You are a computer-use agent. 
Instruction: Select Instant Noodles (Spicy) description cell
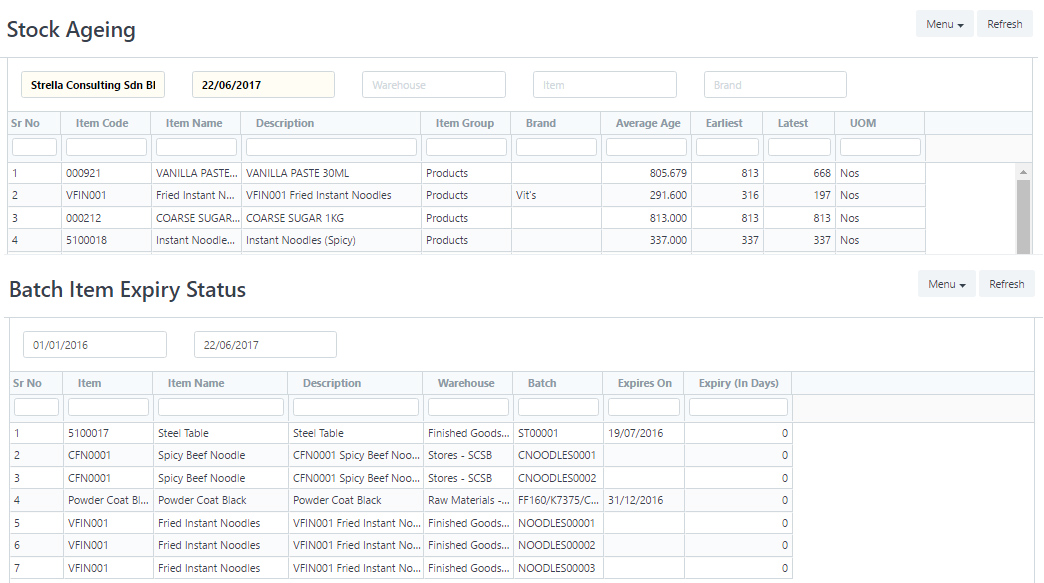coord(332,240)
